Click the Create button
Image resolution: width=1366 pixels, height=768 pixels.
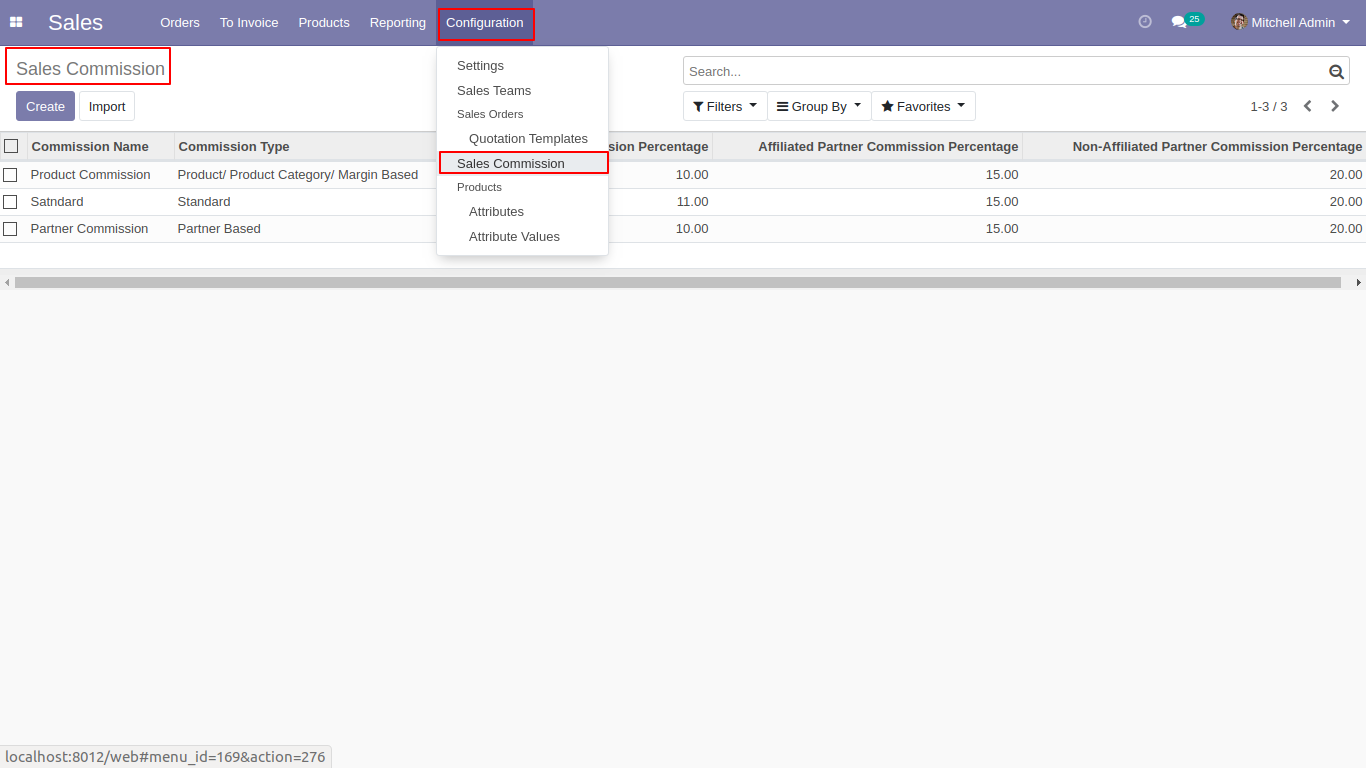pos(45,106)
